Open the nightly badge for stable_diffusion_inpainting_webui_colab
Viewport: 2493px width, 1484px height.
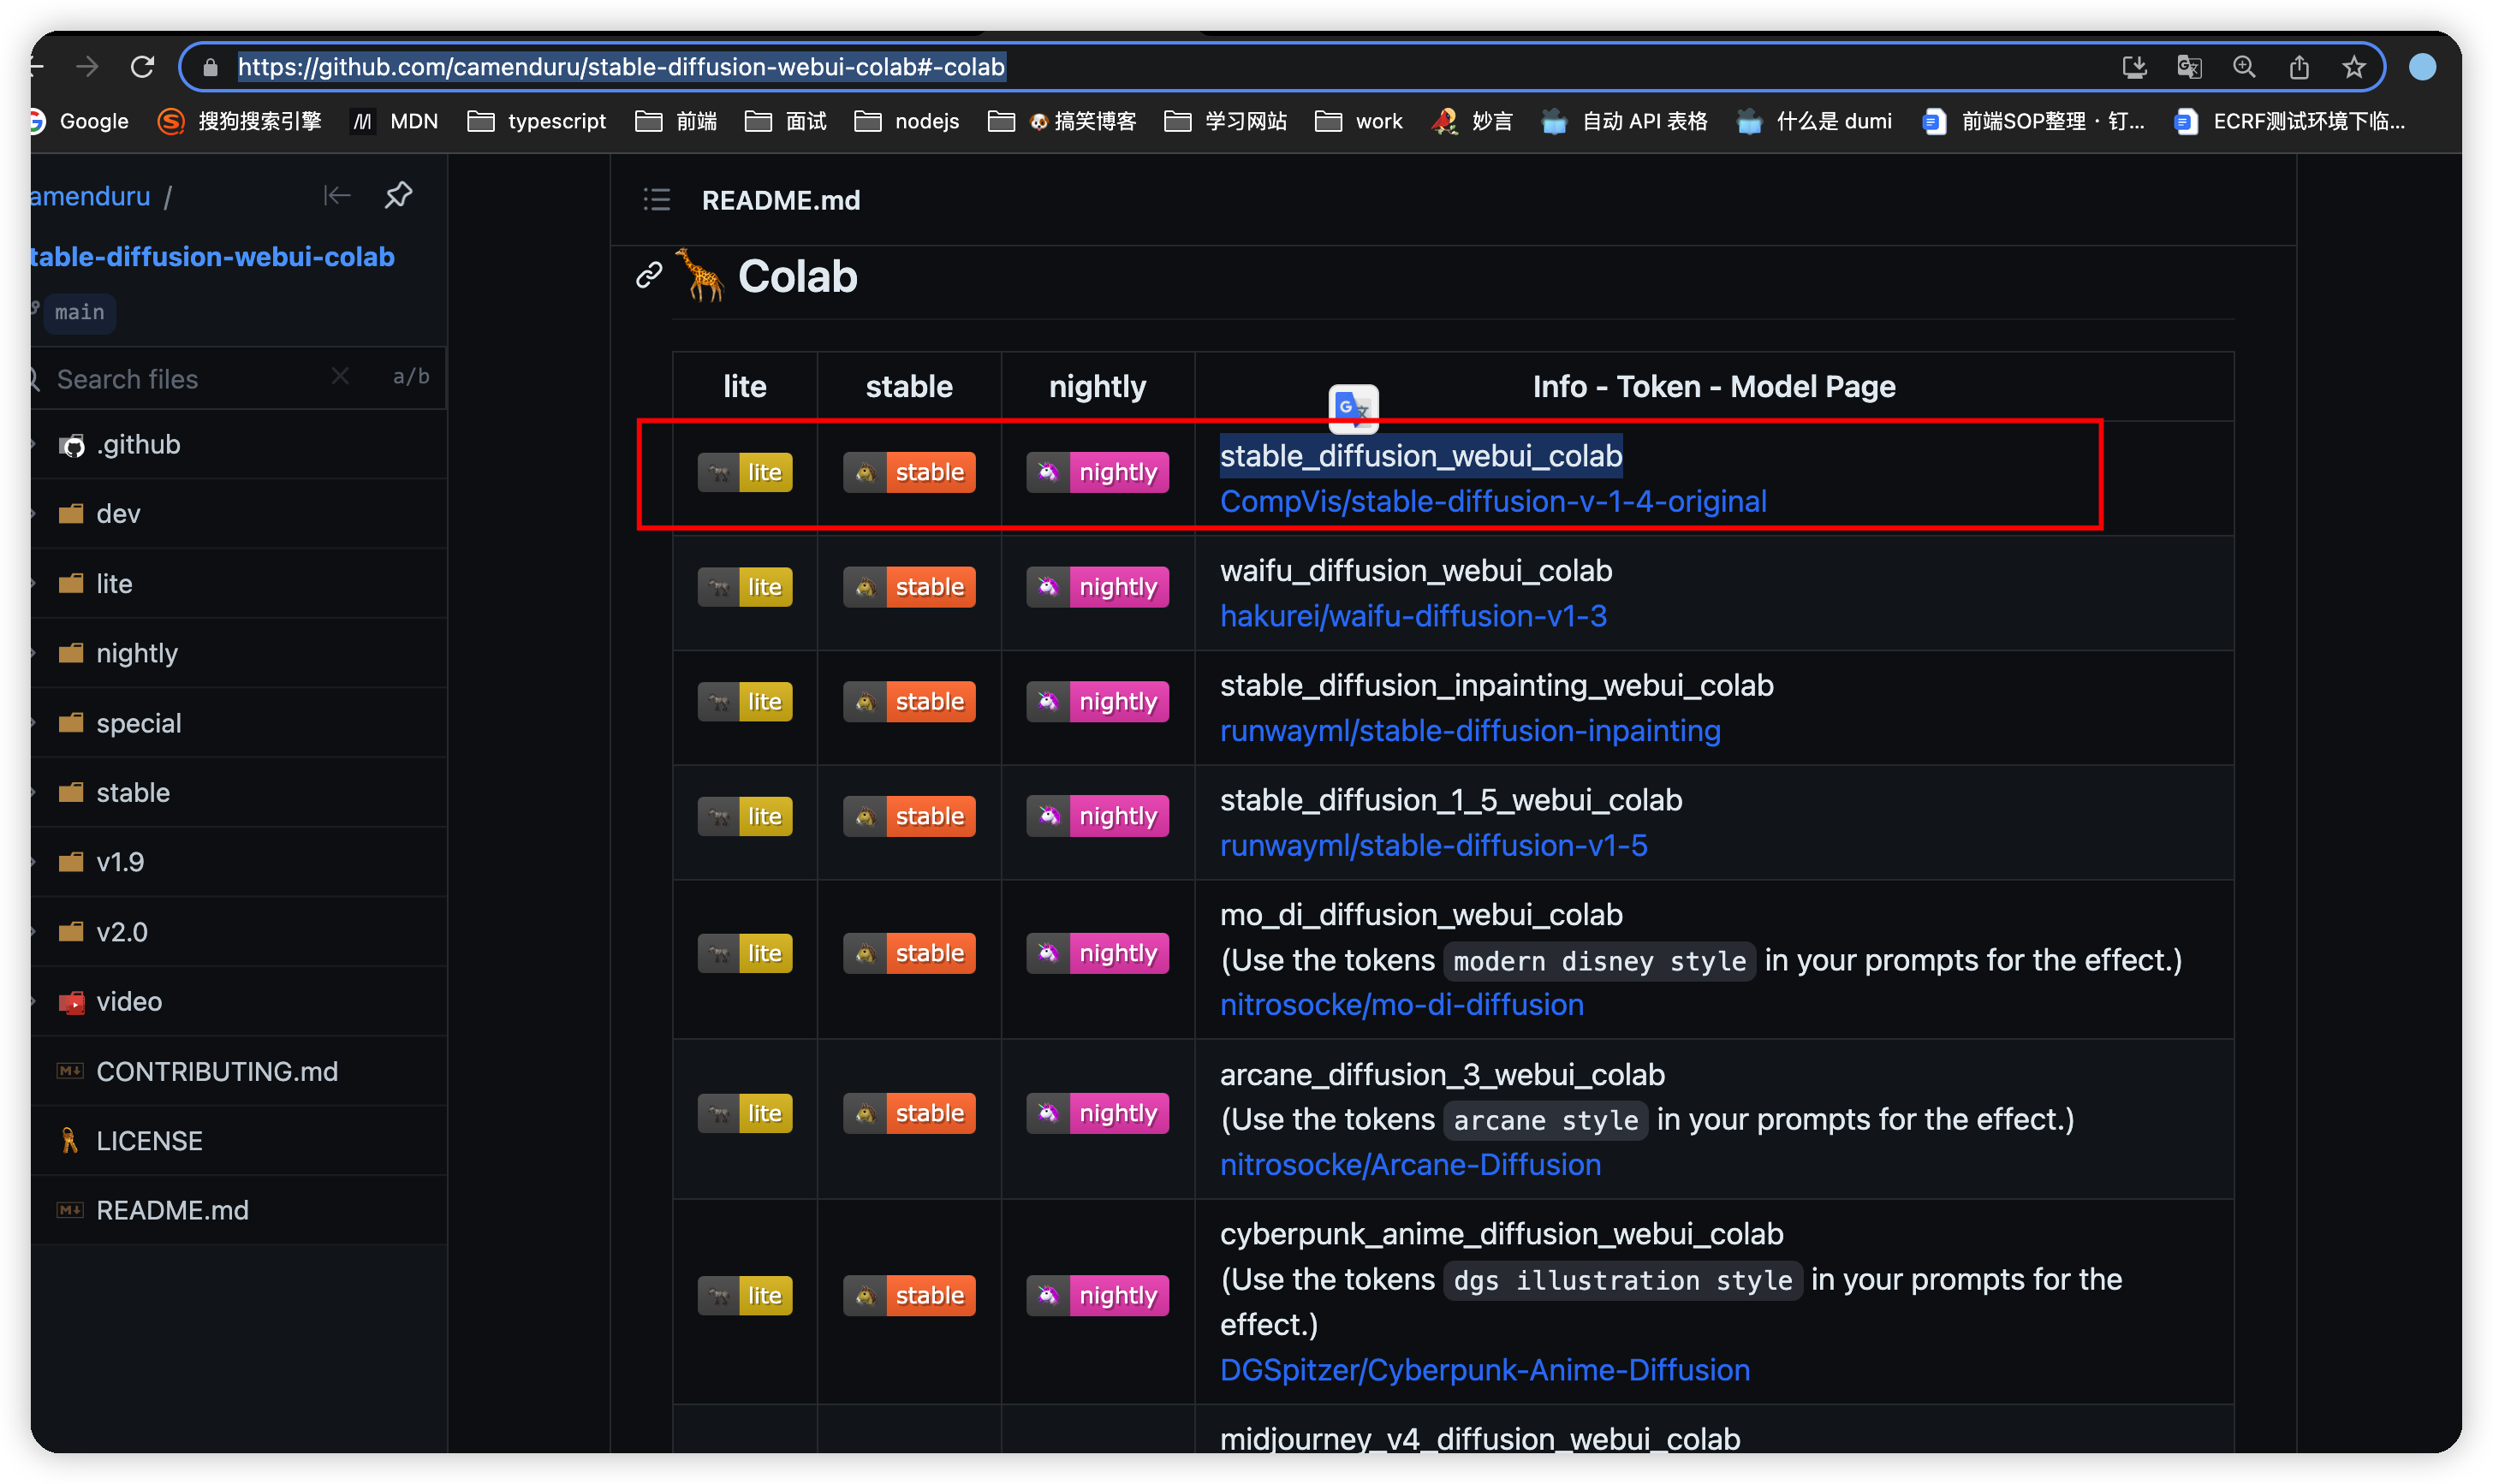coord(1097,702)
